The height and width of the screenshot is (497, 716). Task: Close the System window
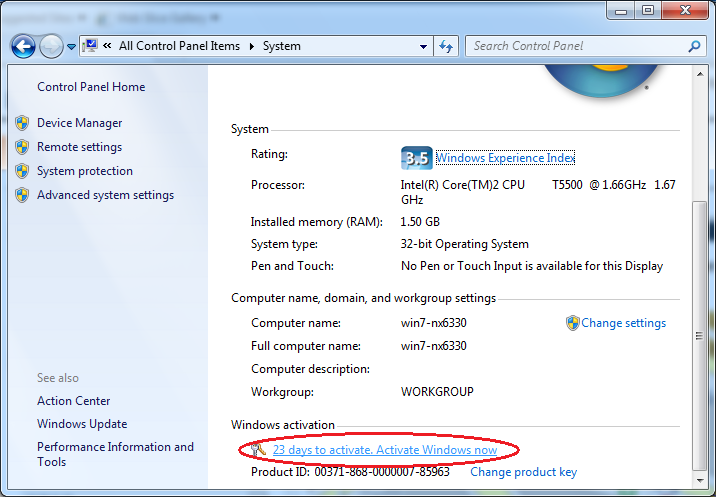pyautogui.click(x=685, y=11)
